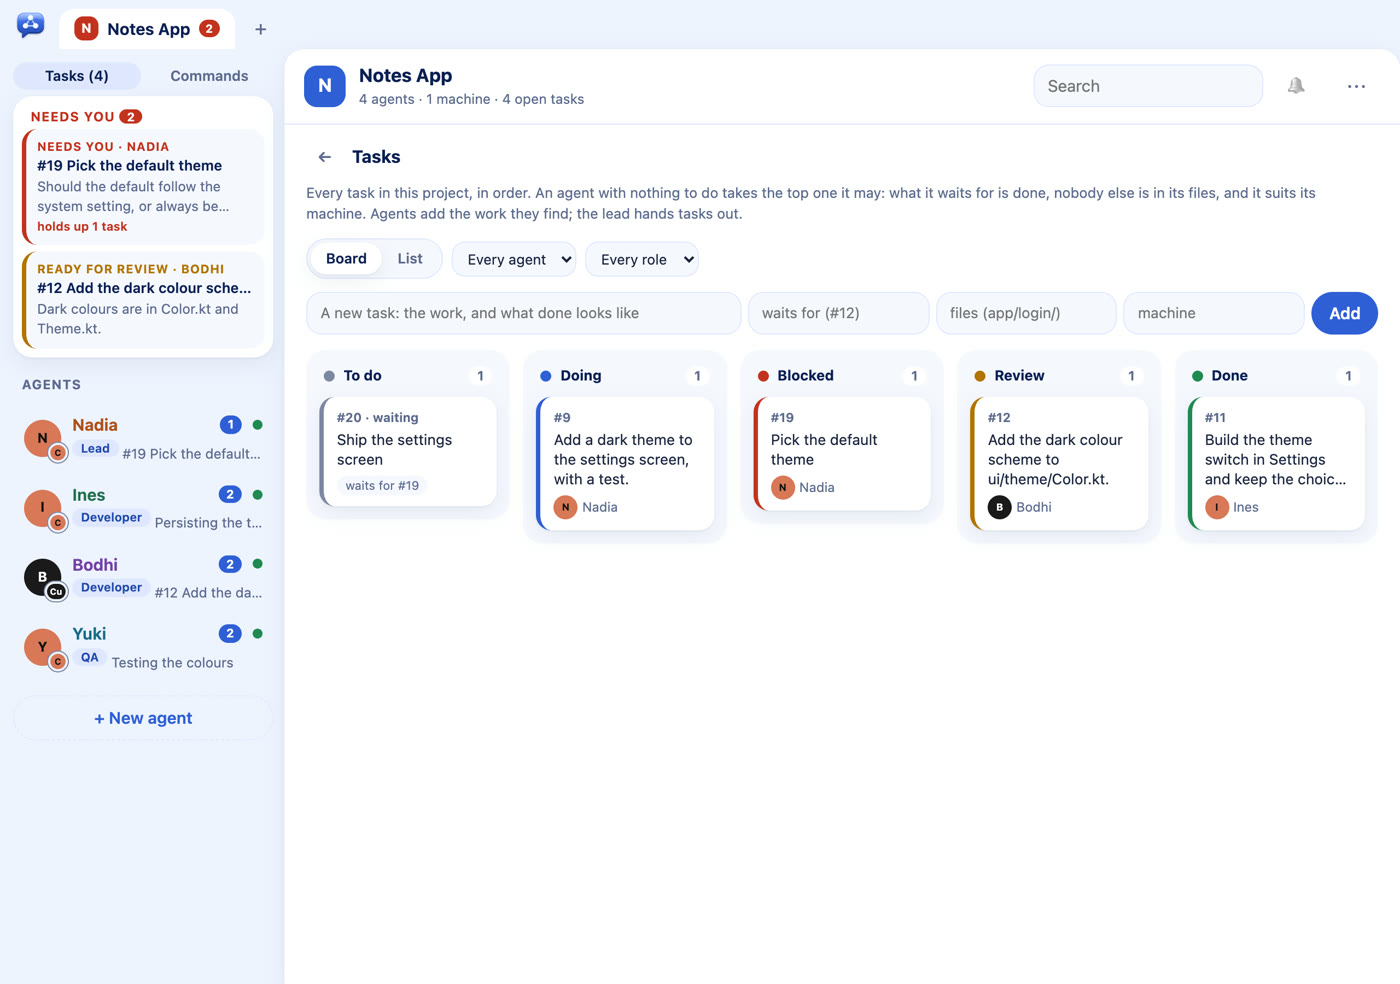Click Yuki's avatar in agents list

pyautogui.click(x=42, y=647)
